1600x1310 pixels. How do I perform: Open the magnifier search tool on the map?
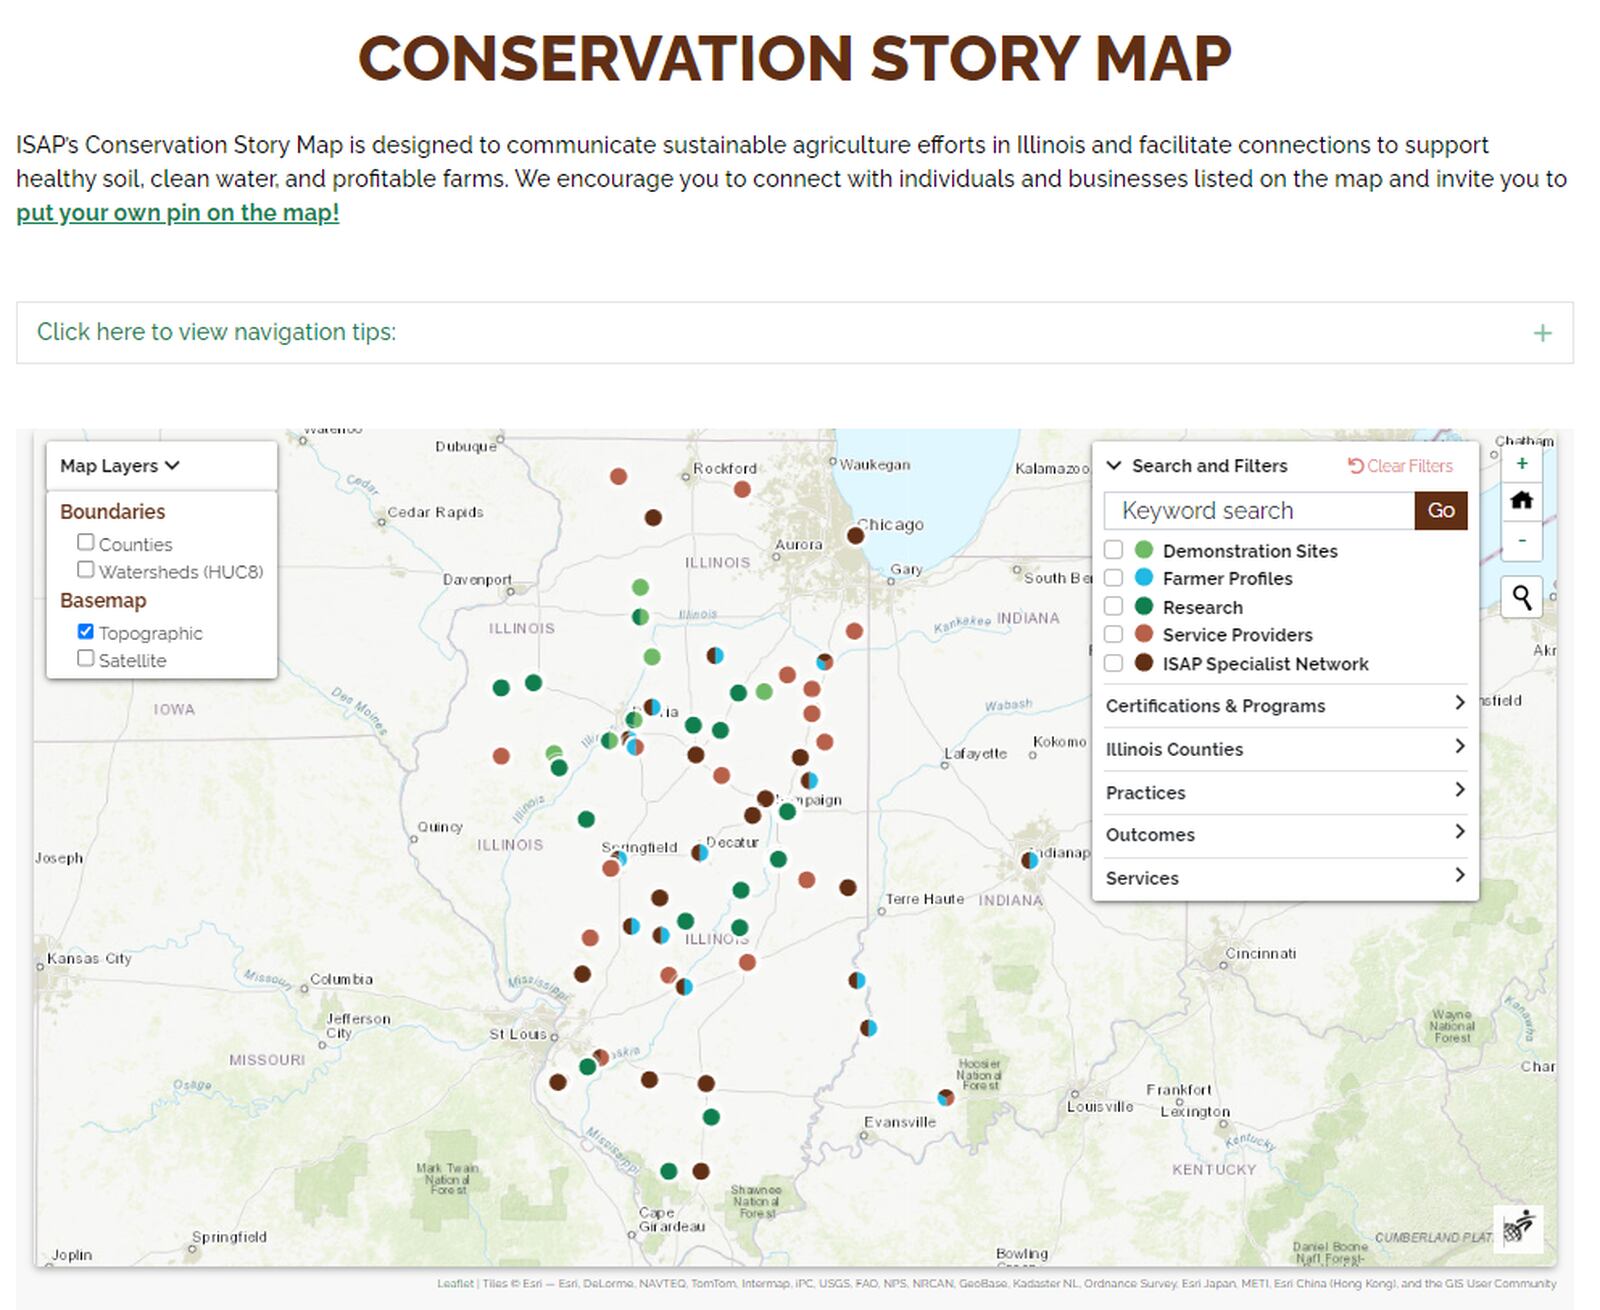click(1521, 597)
